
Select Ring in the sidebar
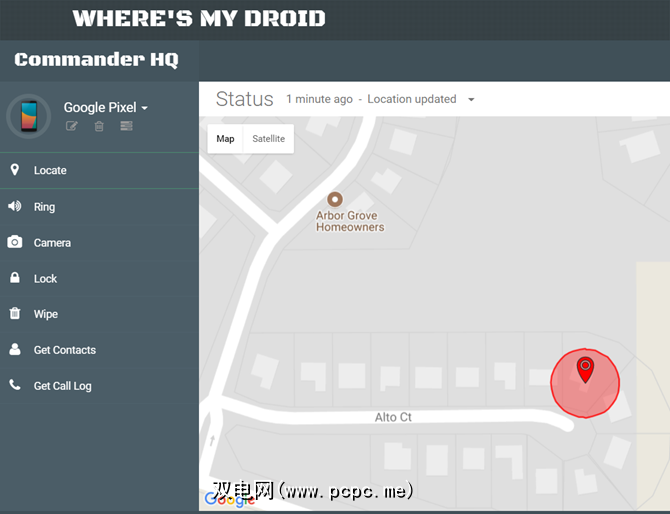[x=99, y=207]
